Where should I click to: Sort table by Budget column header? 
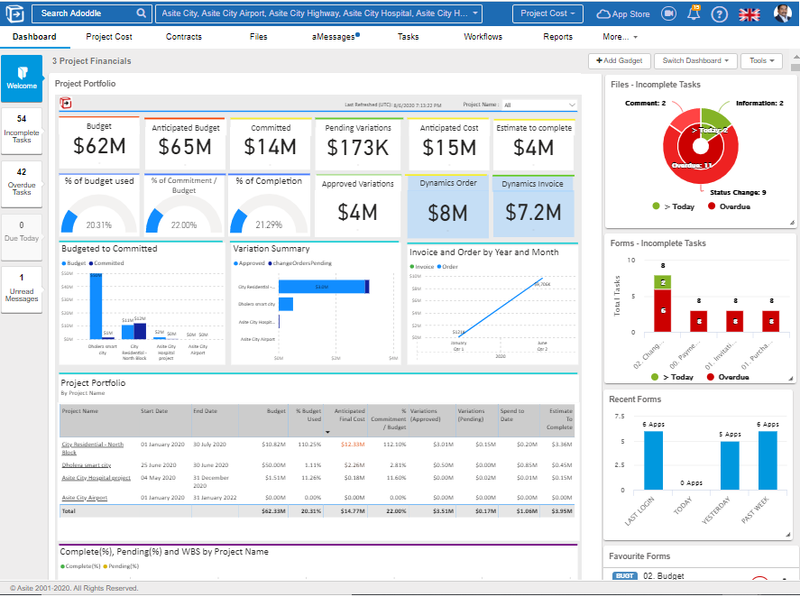[276, 411]
